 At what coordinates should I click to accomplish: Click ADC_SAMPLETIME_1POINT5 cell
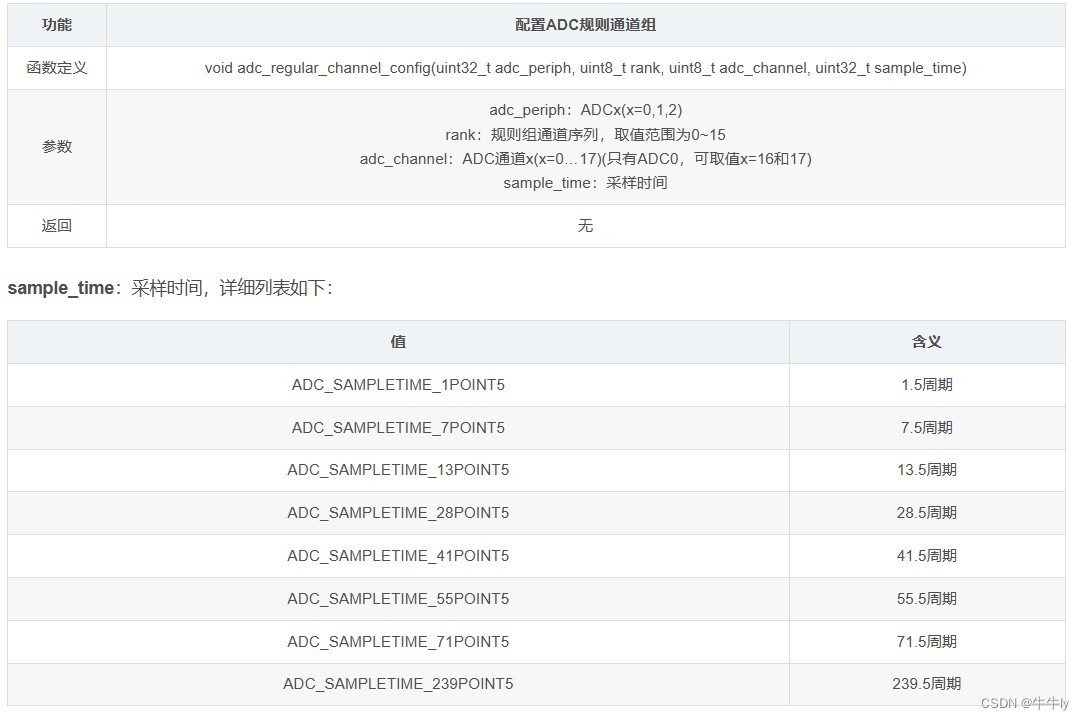coord(398,385)
